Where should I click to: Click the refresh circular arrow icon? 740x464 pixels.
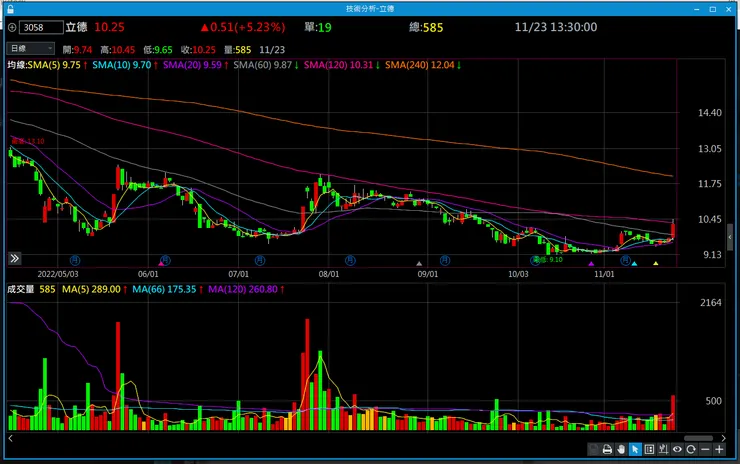click(691, 449)
